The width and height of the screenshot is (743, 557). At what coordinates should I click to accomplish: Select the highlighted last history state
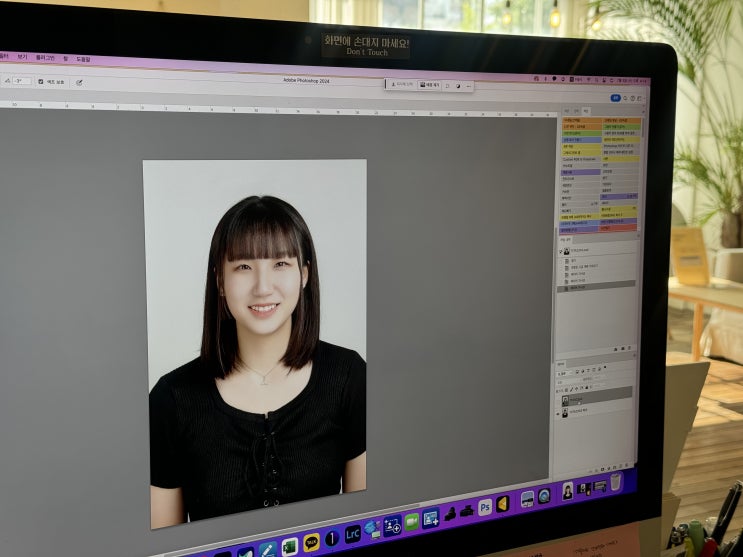pyautogui.click(x=596, y=287)
